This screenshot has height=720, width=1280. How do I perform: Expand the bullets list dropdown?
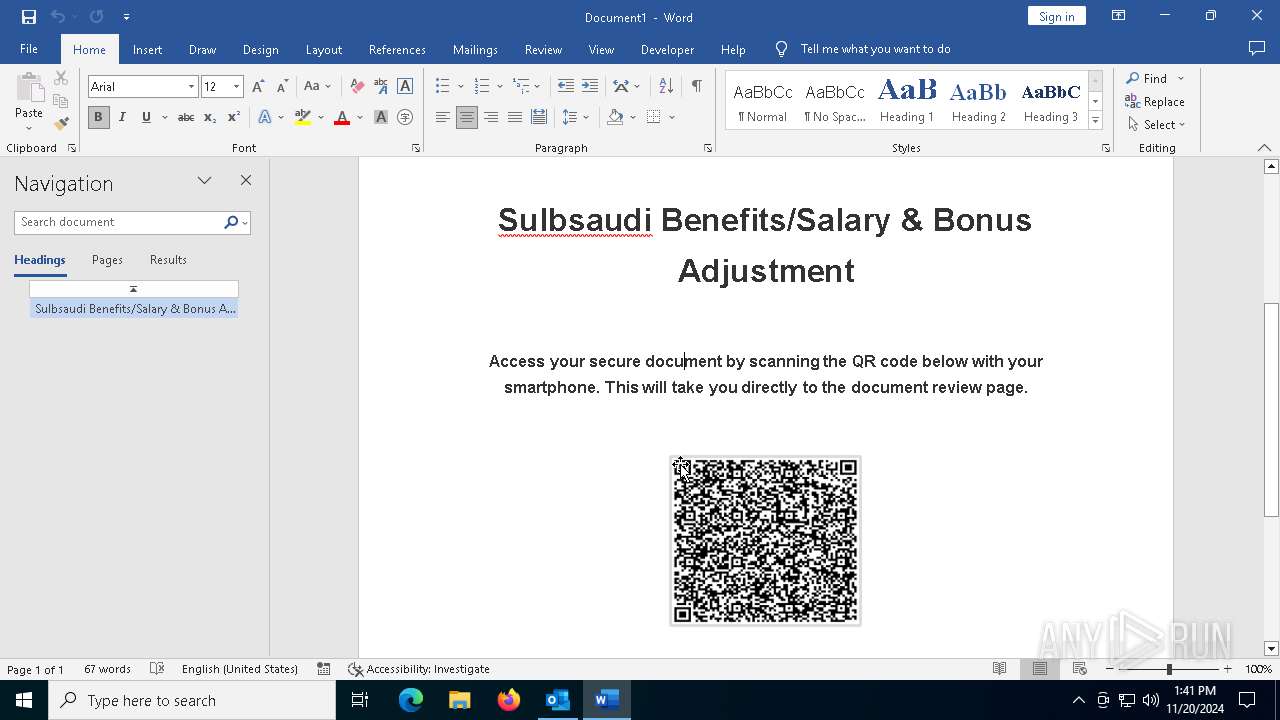click(x=460, y=87)
